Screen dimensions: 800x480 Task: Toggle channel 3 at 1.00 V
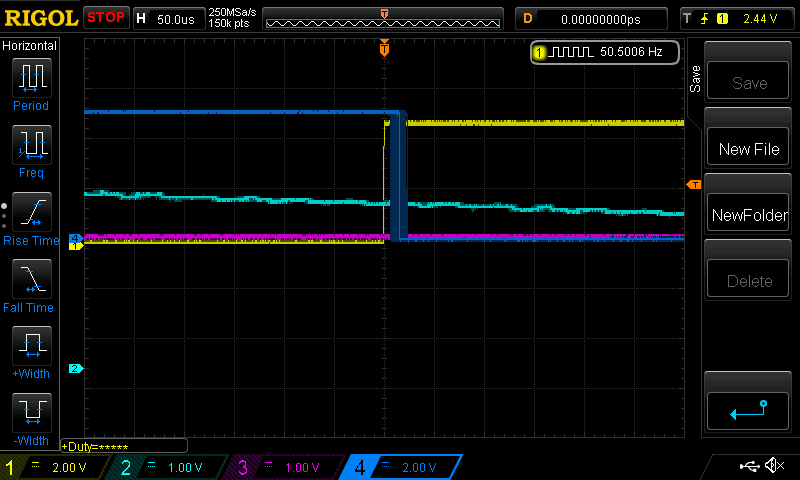tap(284, 467)
